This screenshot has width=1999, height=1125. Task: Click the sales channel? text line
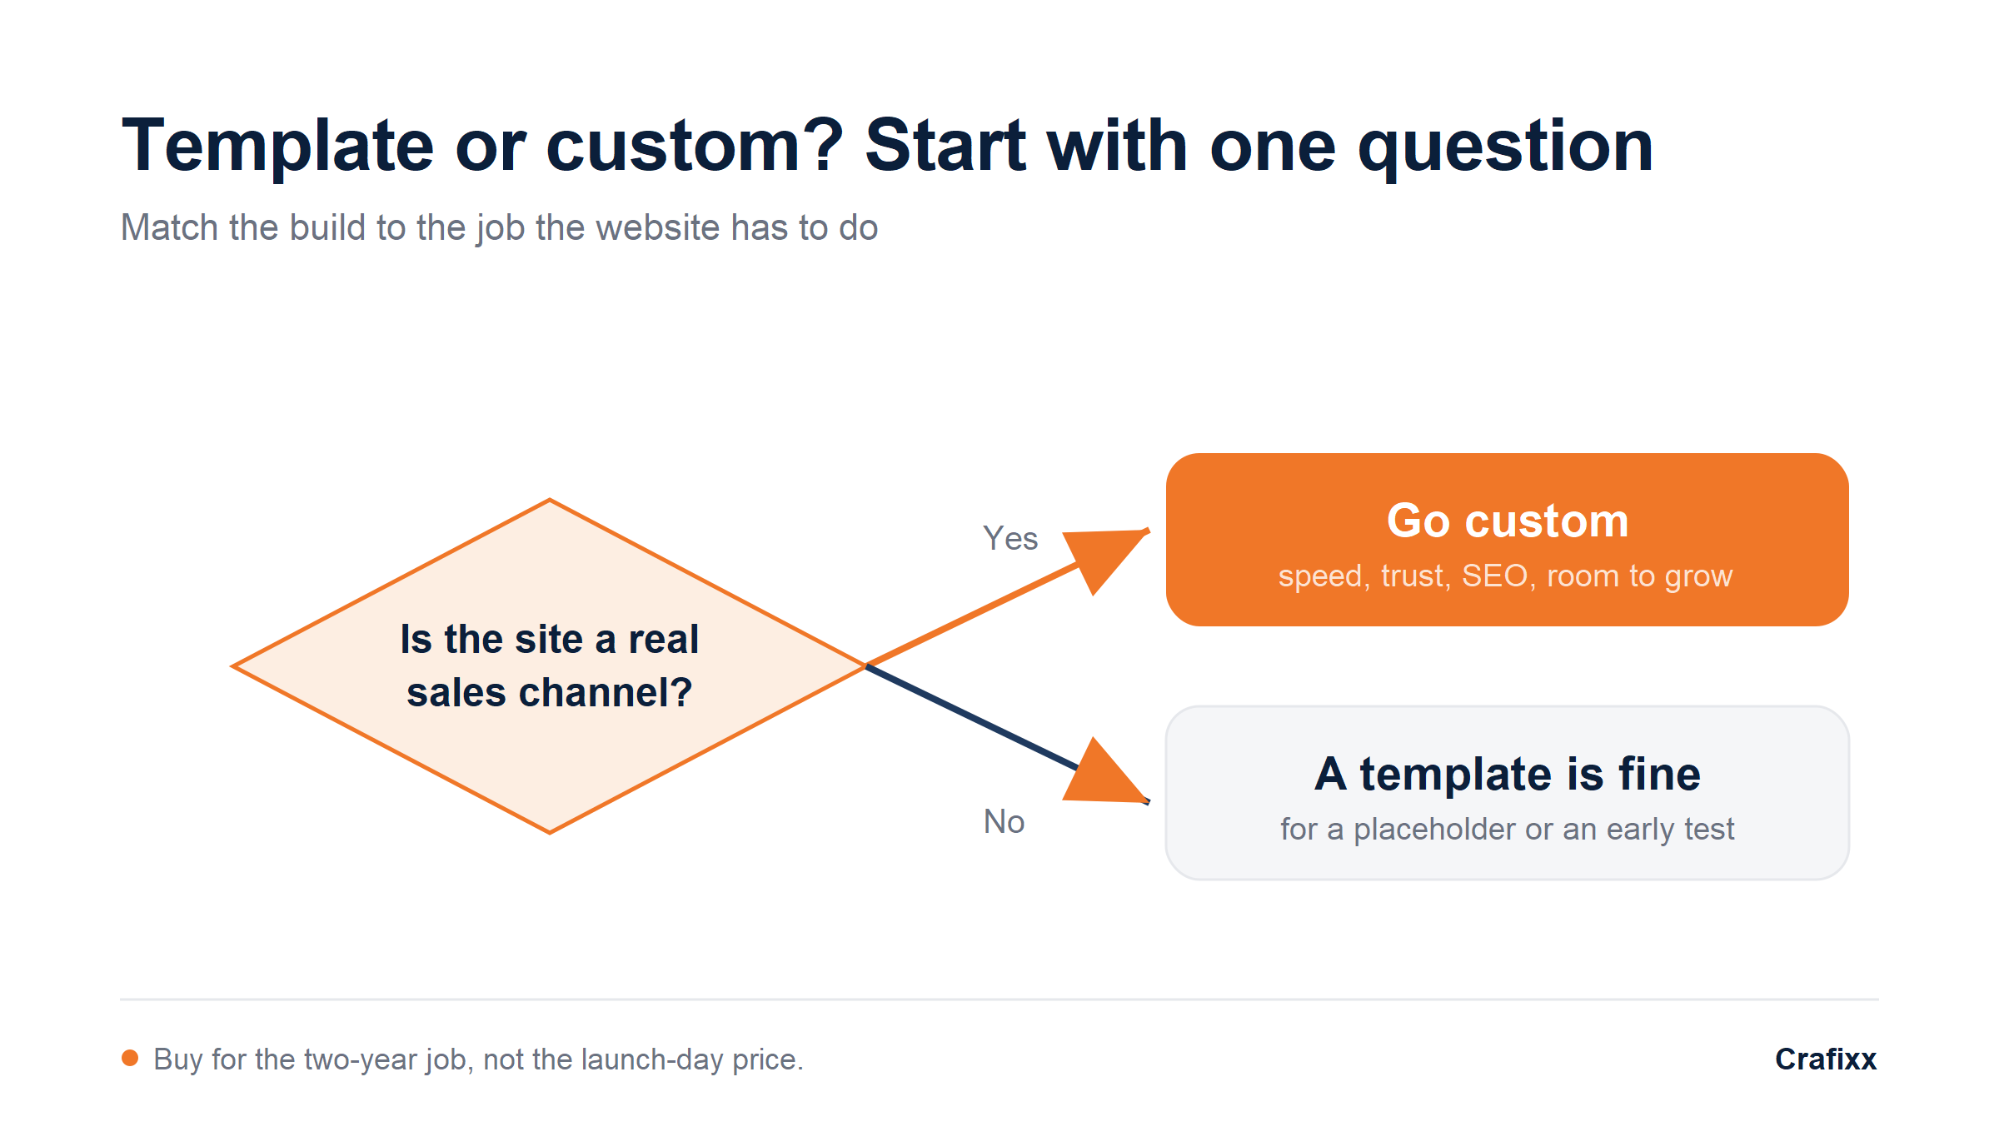pyautogui.click(x=549, y=692)
